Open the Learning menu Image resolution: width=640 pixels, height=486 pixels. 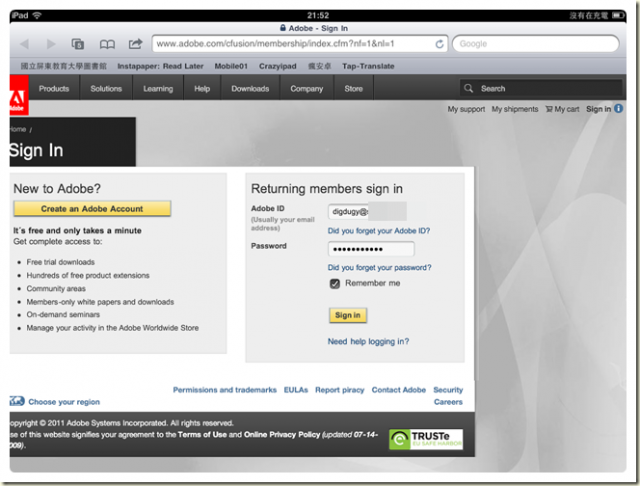pos(158,89)
